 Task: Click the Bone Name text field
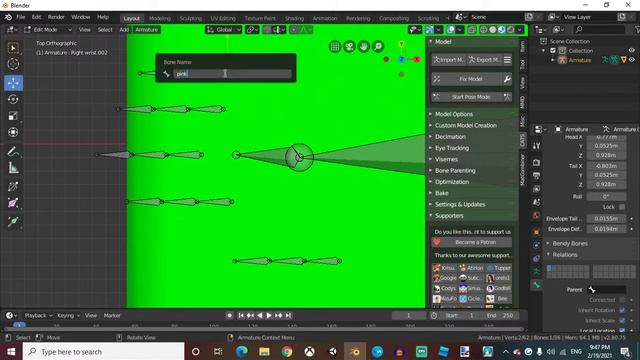tap(232, 74)
